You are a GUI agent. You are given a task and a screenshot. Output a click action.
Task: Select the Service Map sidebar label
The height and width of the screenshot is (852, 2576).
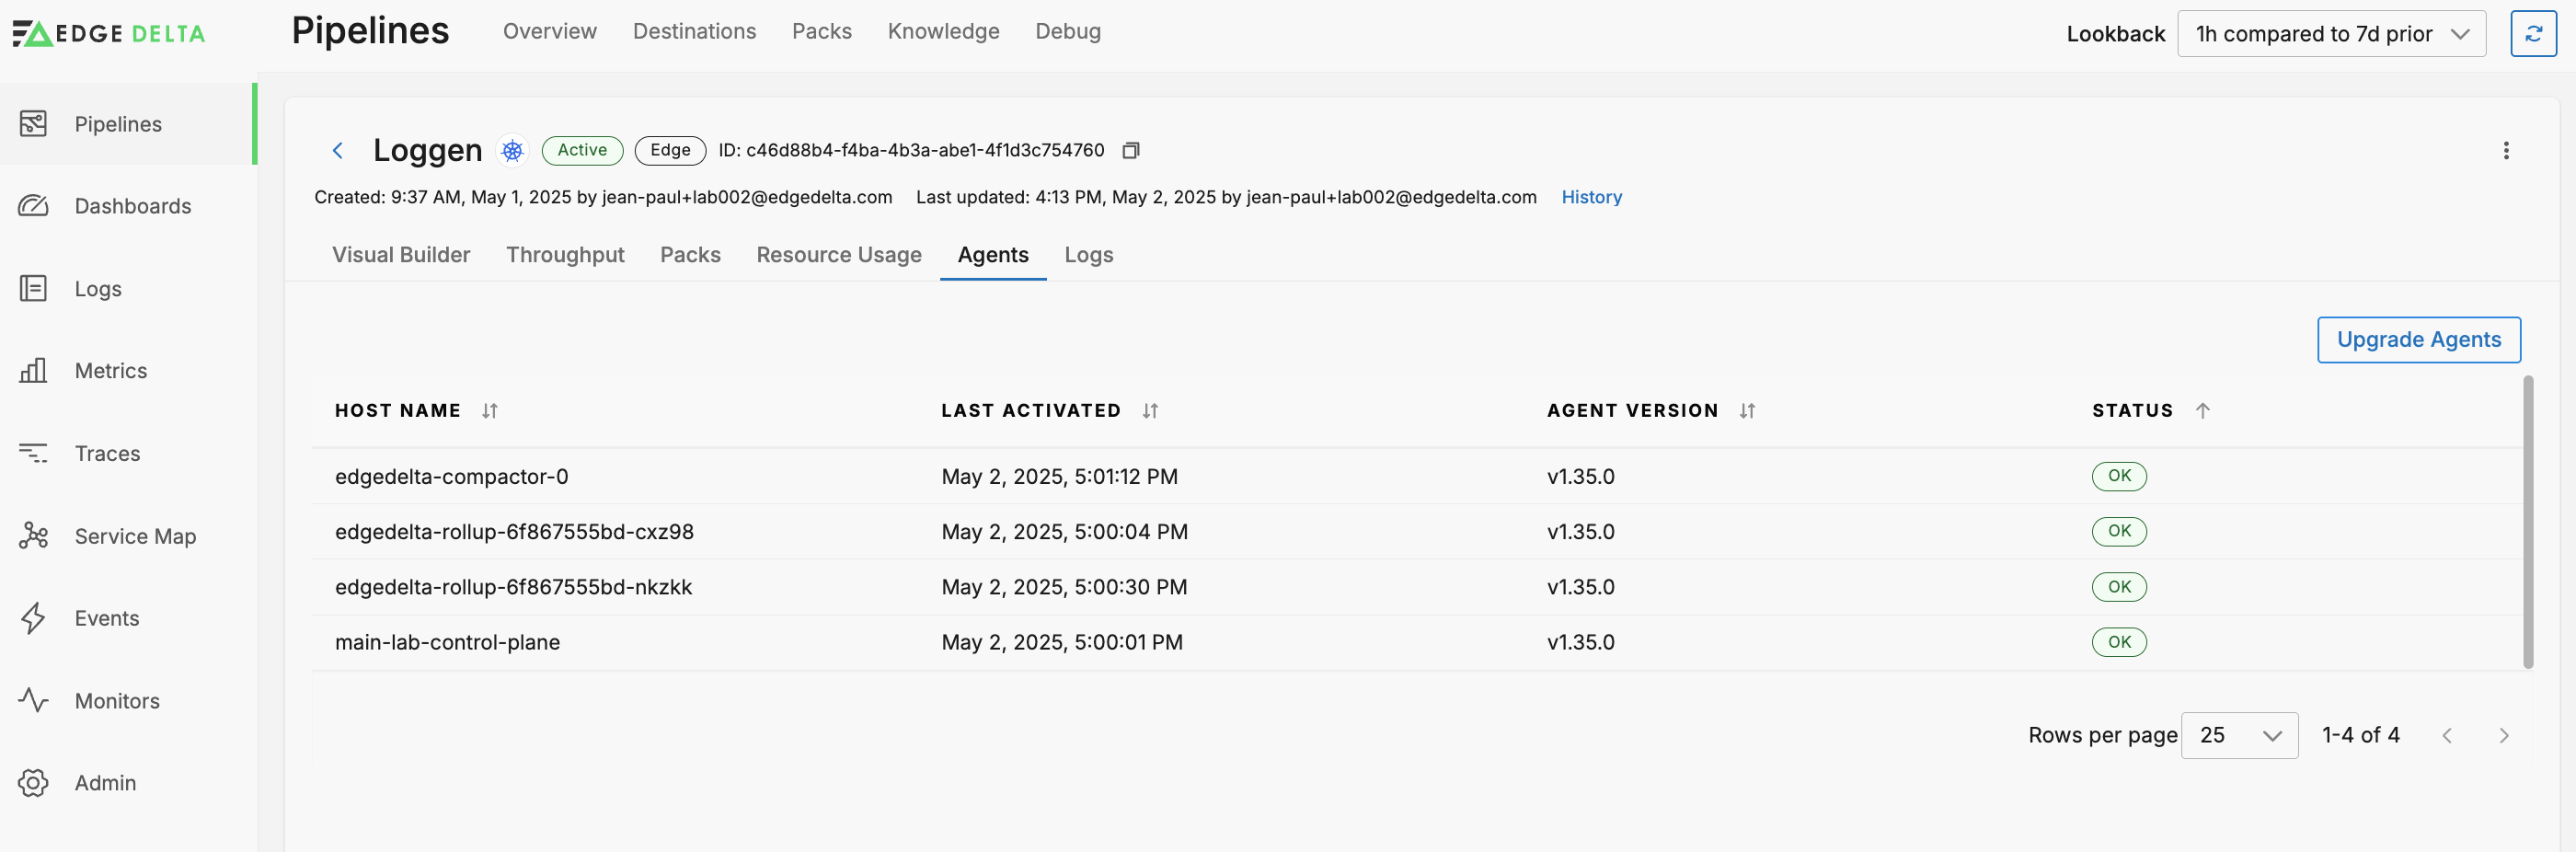pos(135,536)
